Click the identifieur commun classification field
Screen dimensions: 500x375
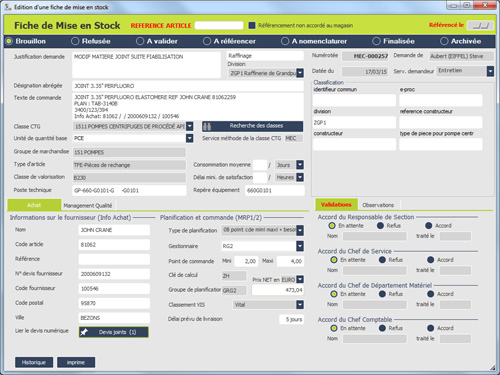(354, 100)
